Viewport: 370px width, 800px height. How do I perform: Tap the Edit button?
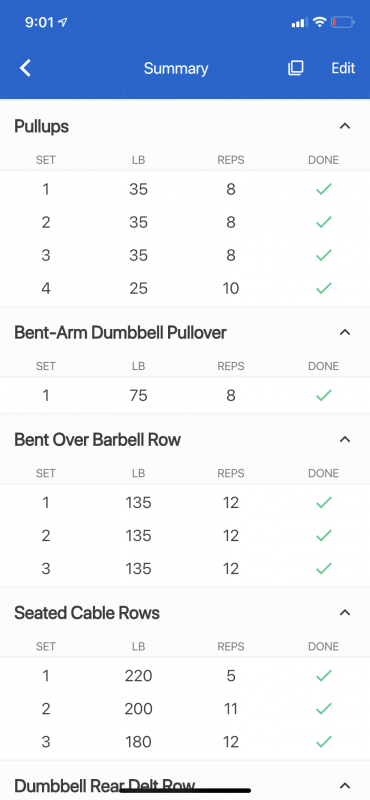point(343,68)
